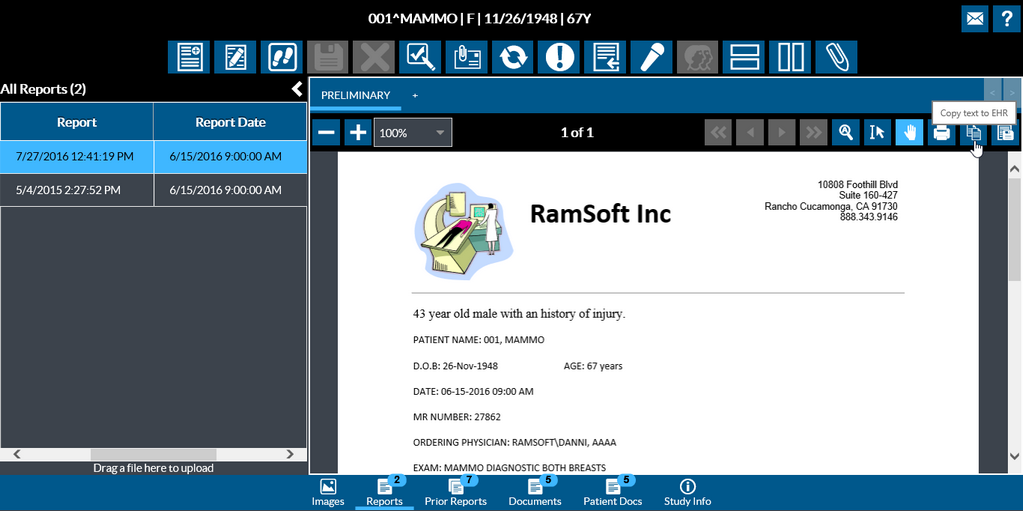Click the report list horizontal scrollbar
The width and height of the screenshot is (1023, 511).
150,454
